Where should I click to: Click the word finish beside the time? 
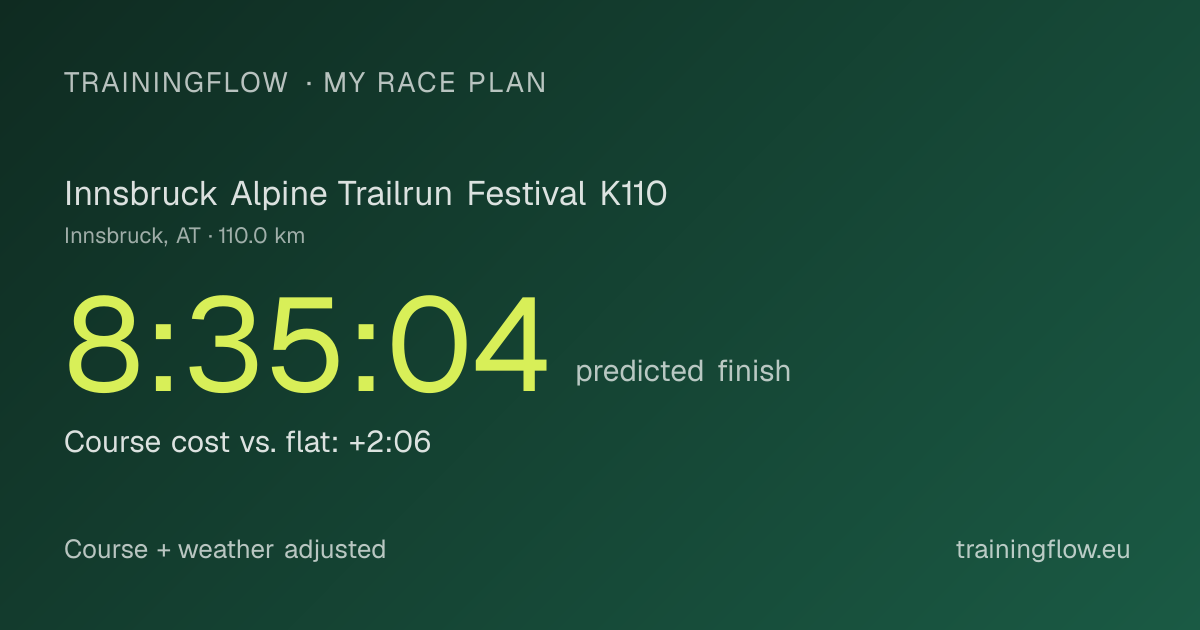tap(754, 372)
